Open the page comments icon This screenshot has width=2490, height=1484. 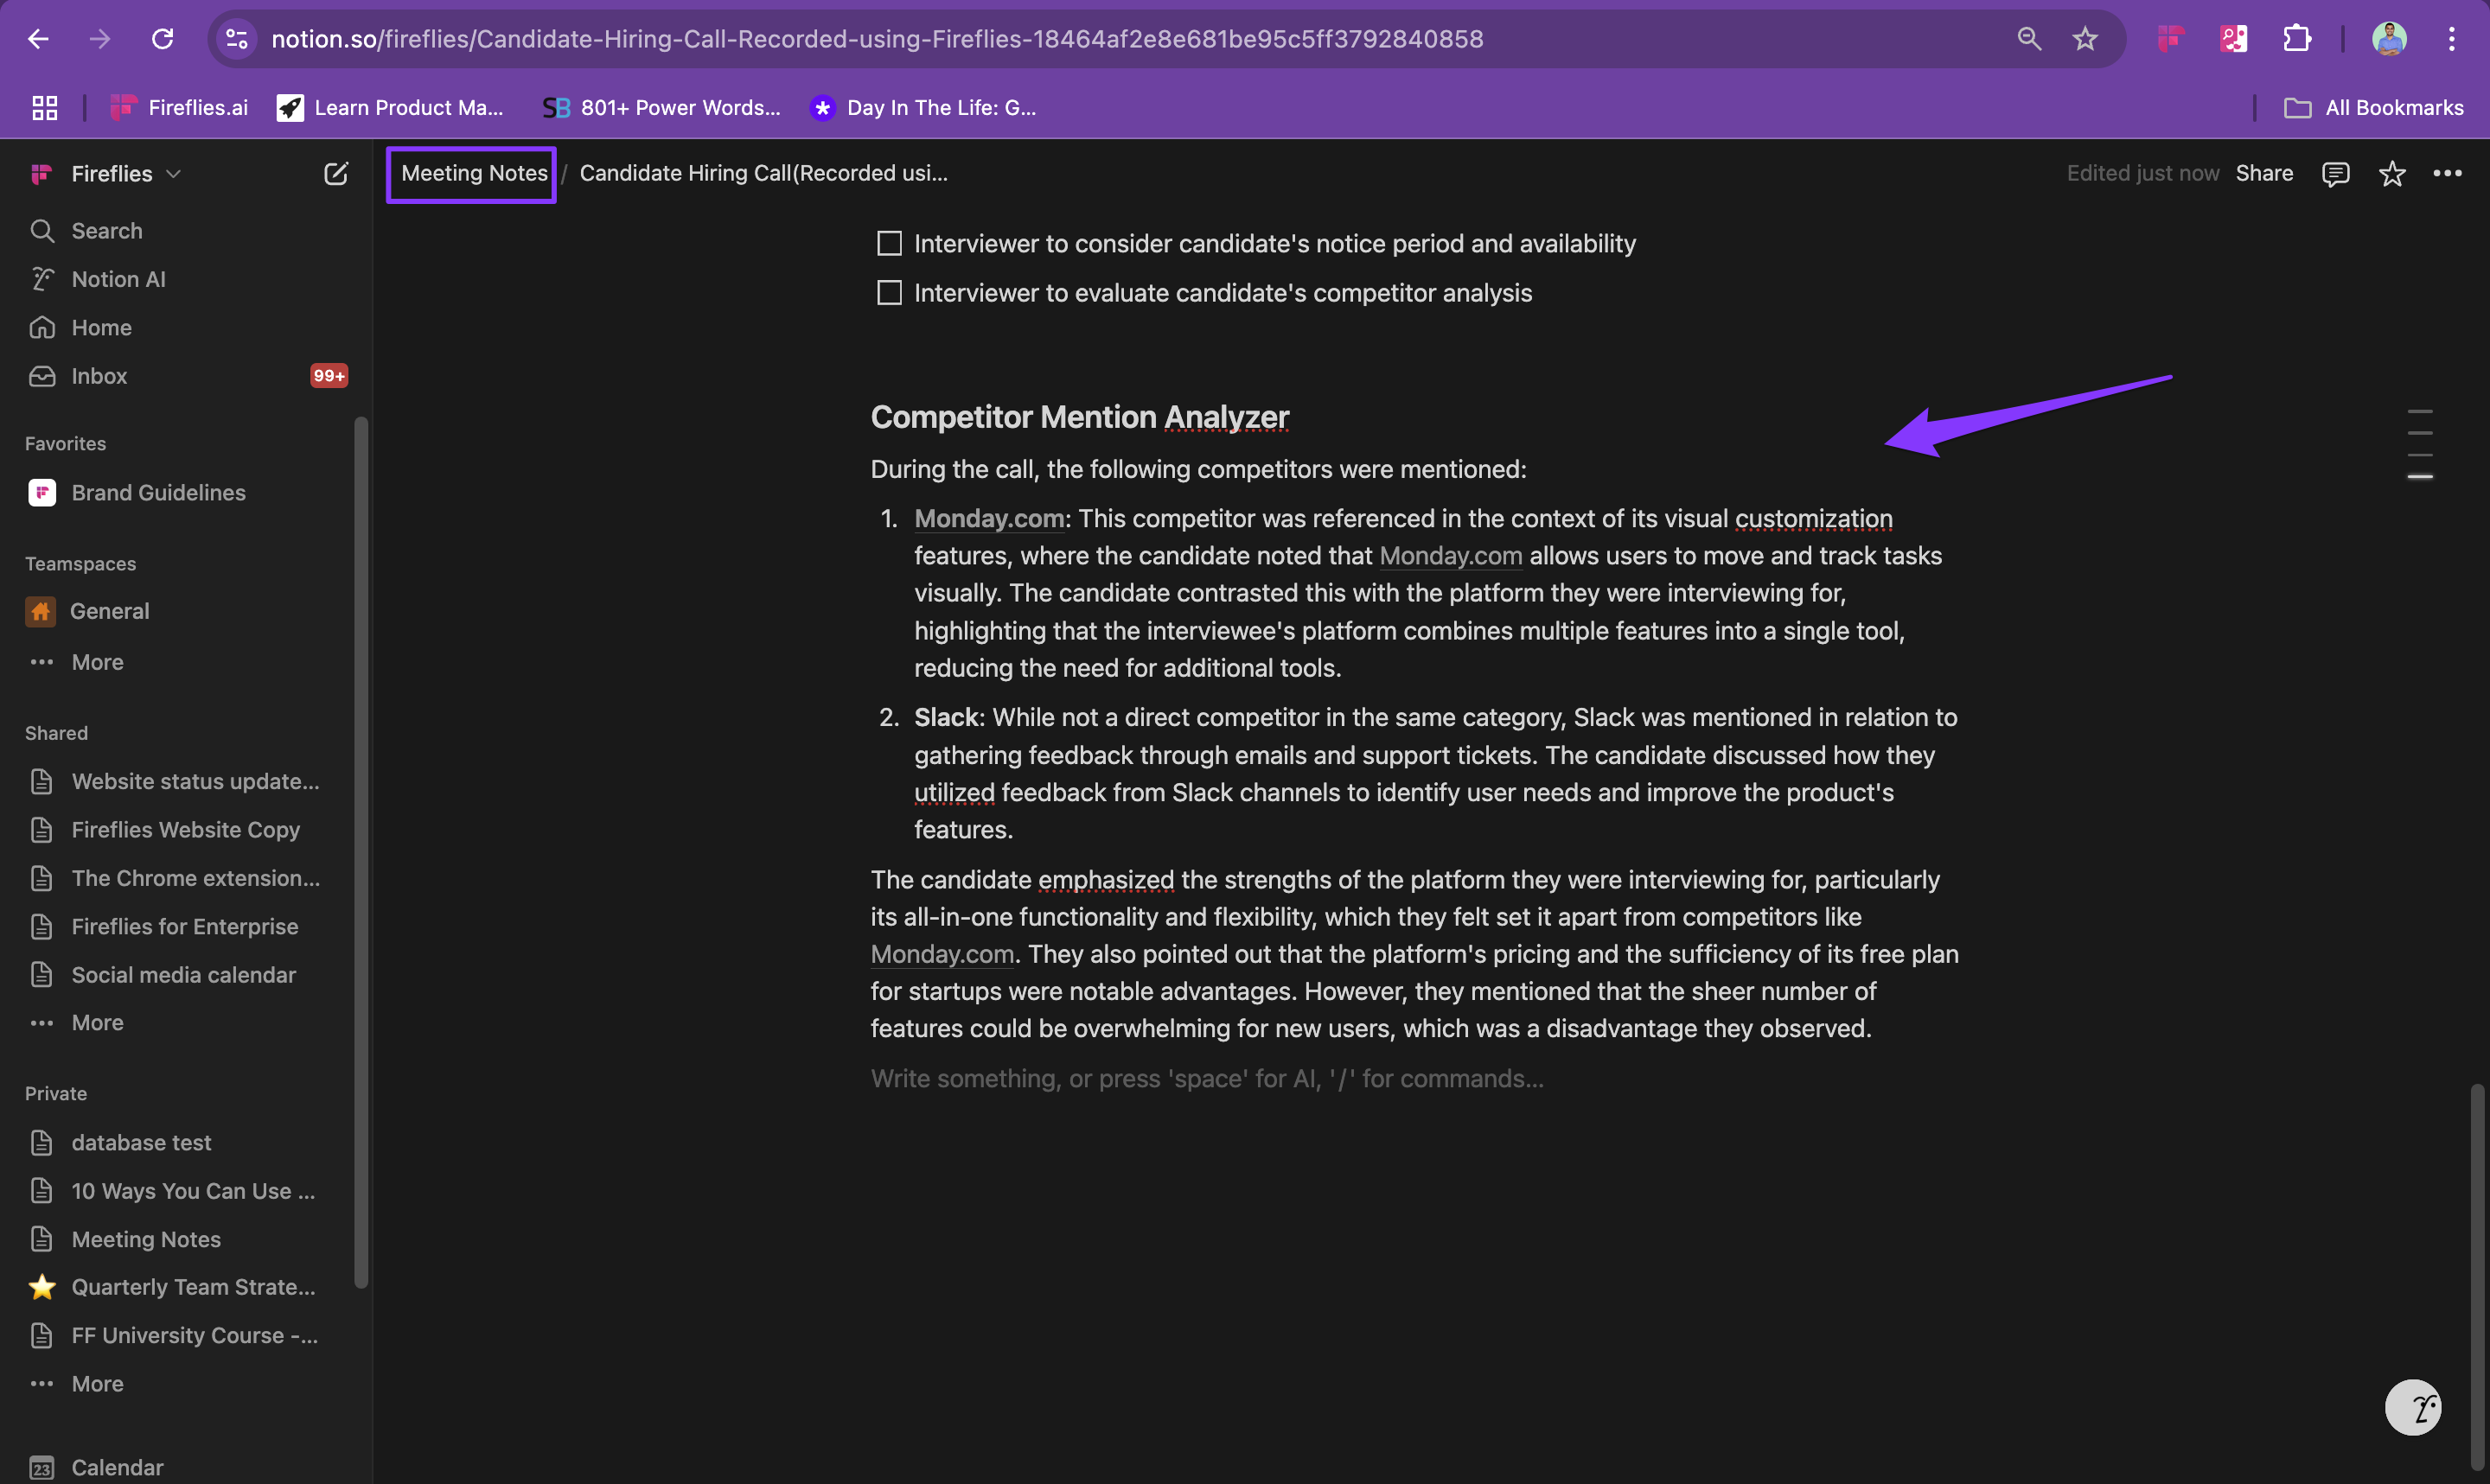(2335, 174)
